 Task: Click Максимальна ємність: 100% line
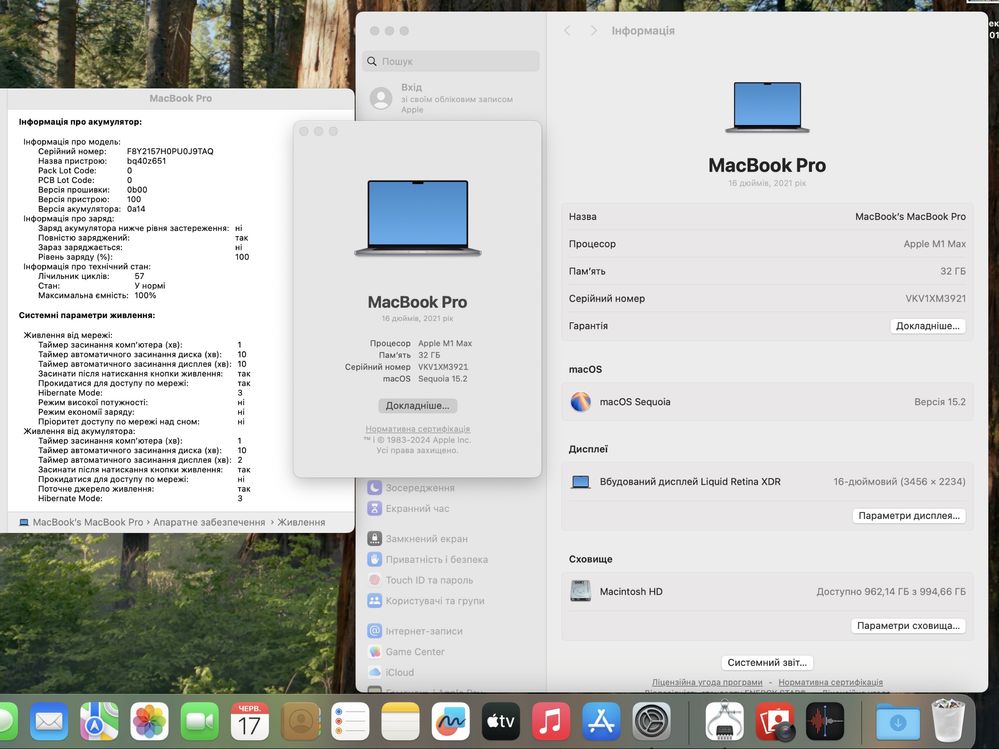[97, 296]
